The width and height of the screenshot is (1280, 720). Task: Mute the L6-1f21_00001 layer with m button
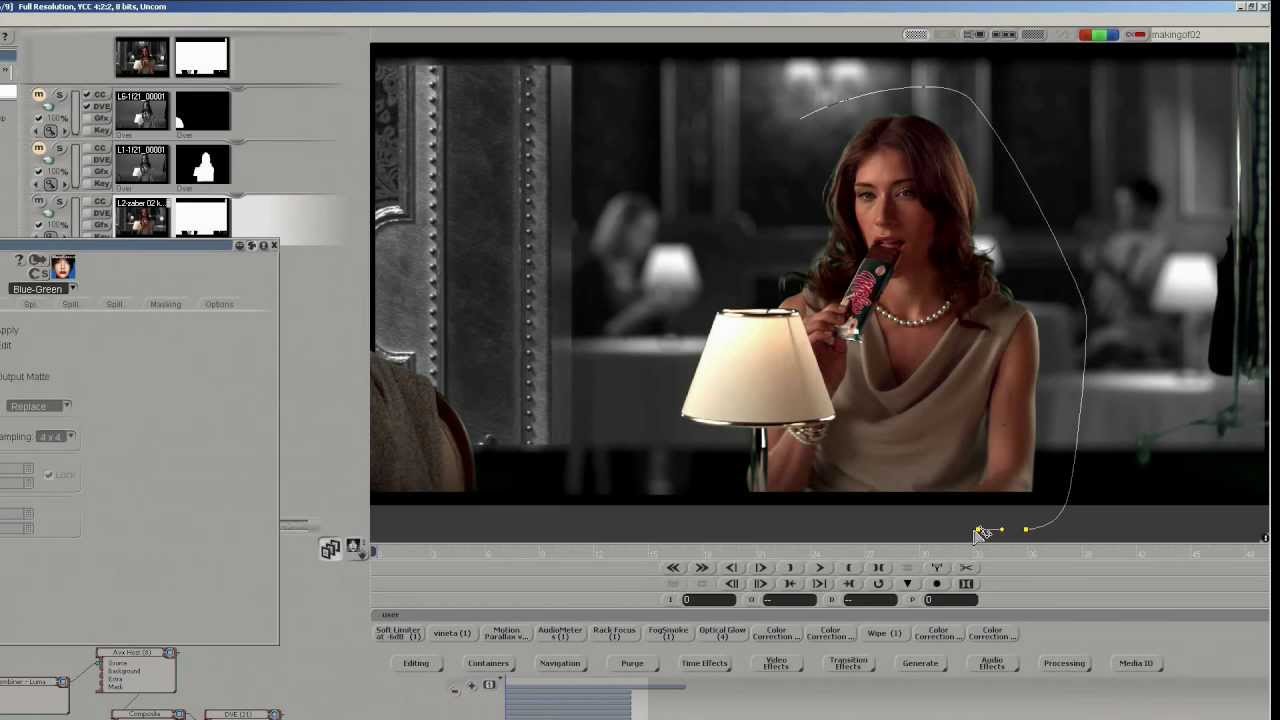(39, 95)
